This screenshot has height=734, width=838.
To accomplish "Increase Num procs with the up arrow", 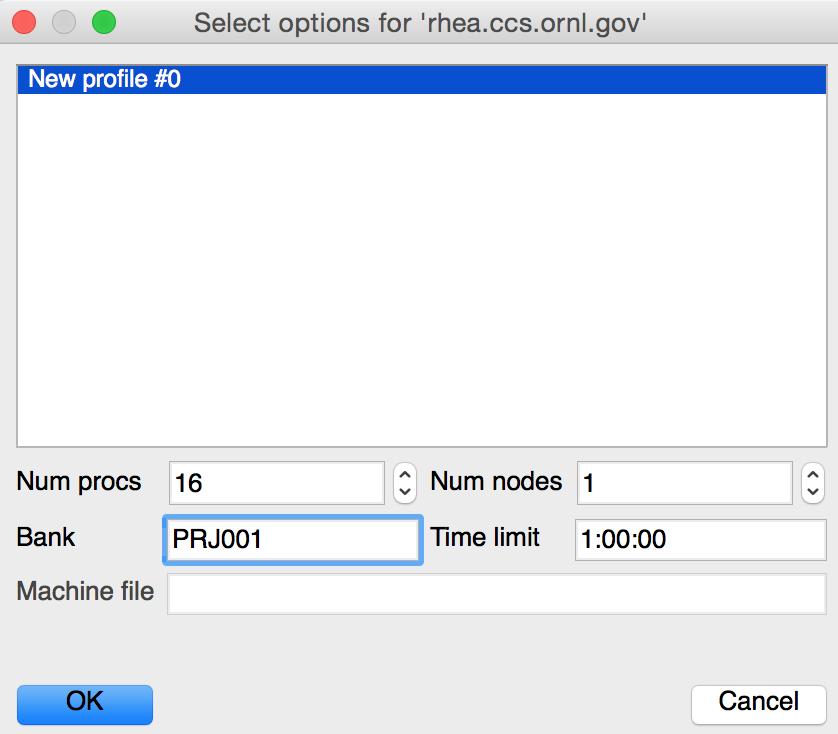I will click(404, 473).
